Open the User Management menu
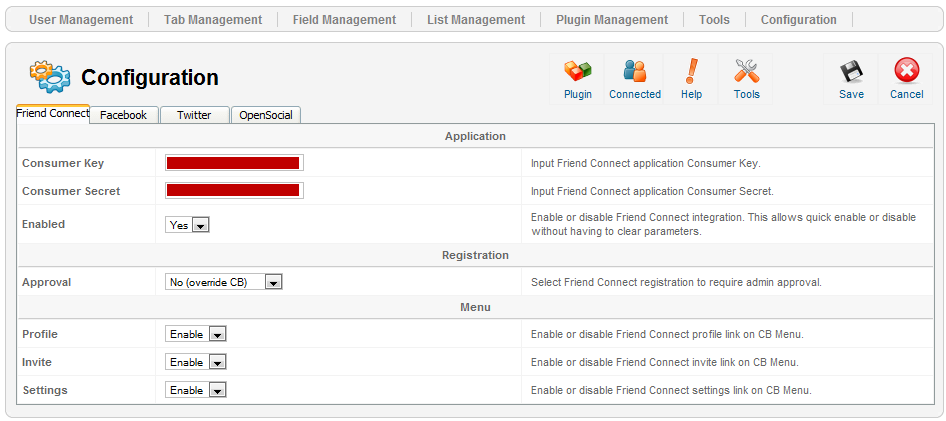The height and width of the screenshot is (421, 946). point(81,20)
